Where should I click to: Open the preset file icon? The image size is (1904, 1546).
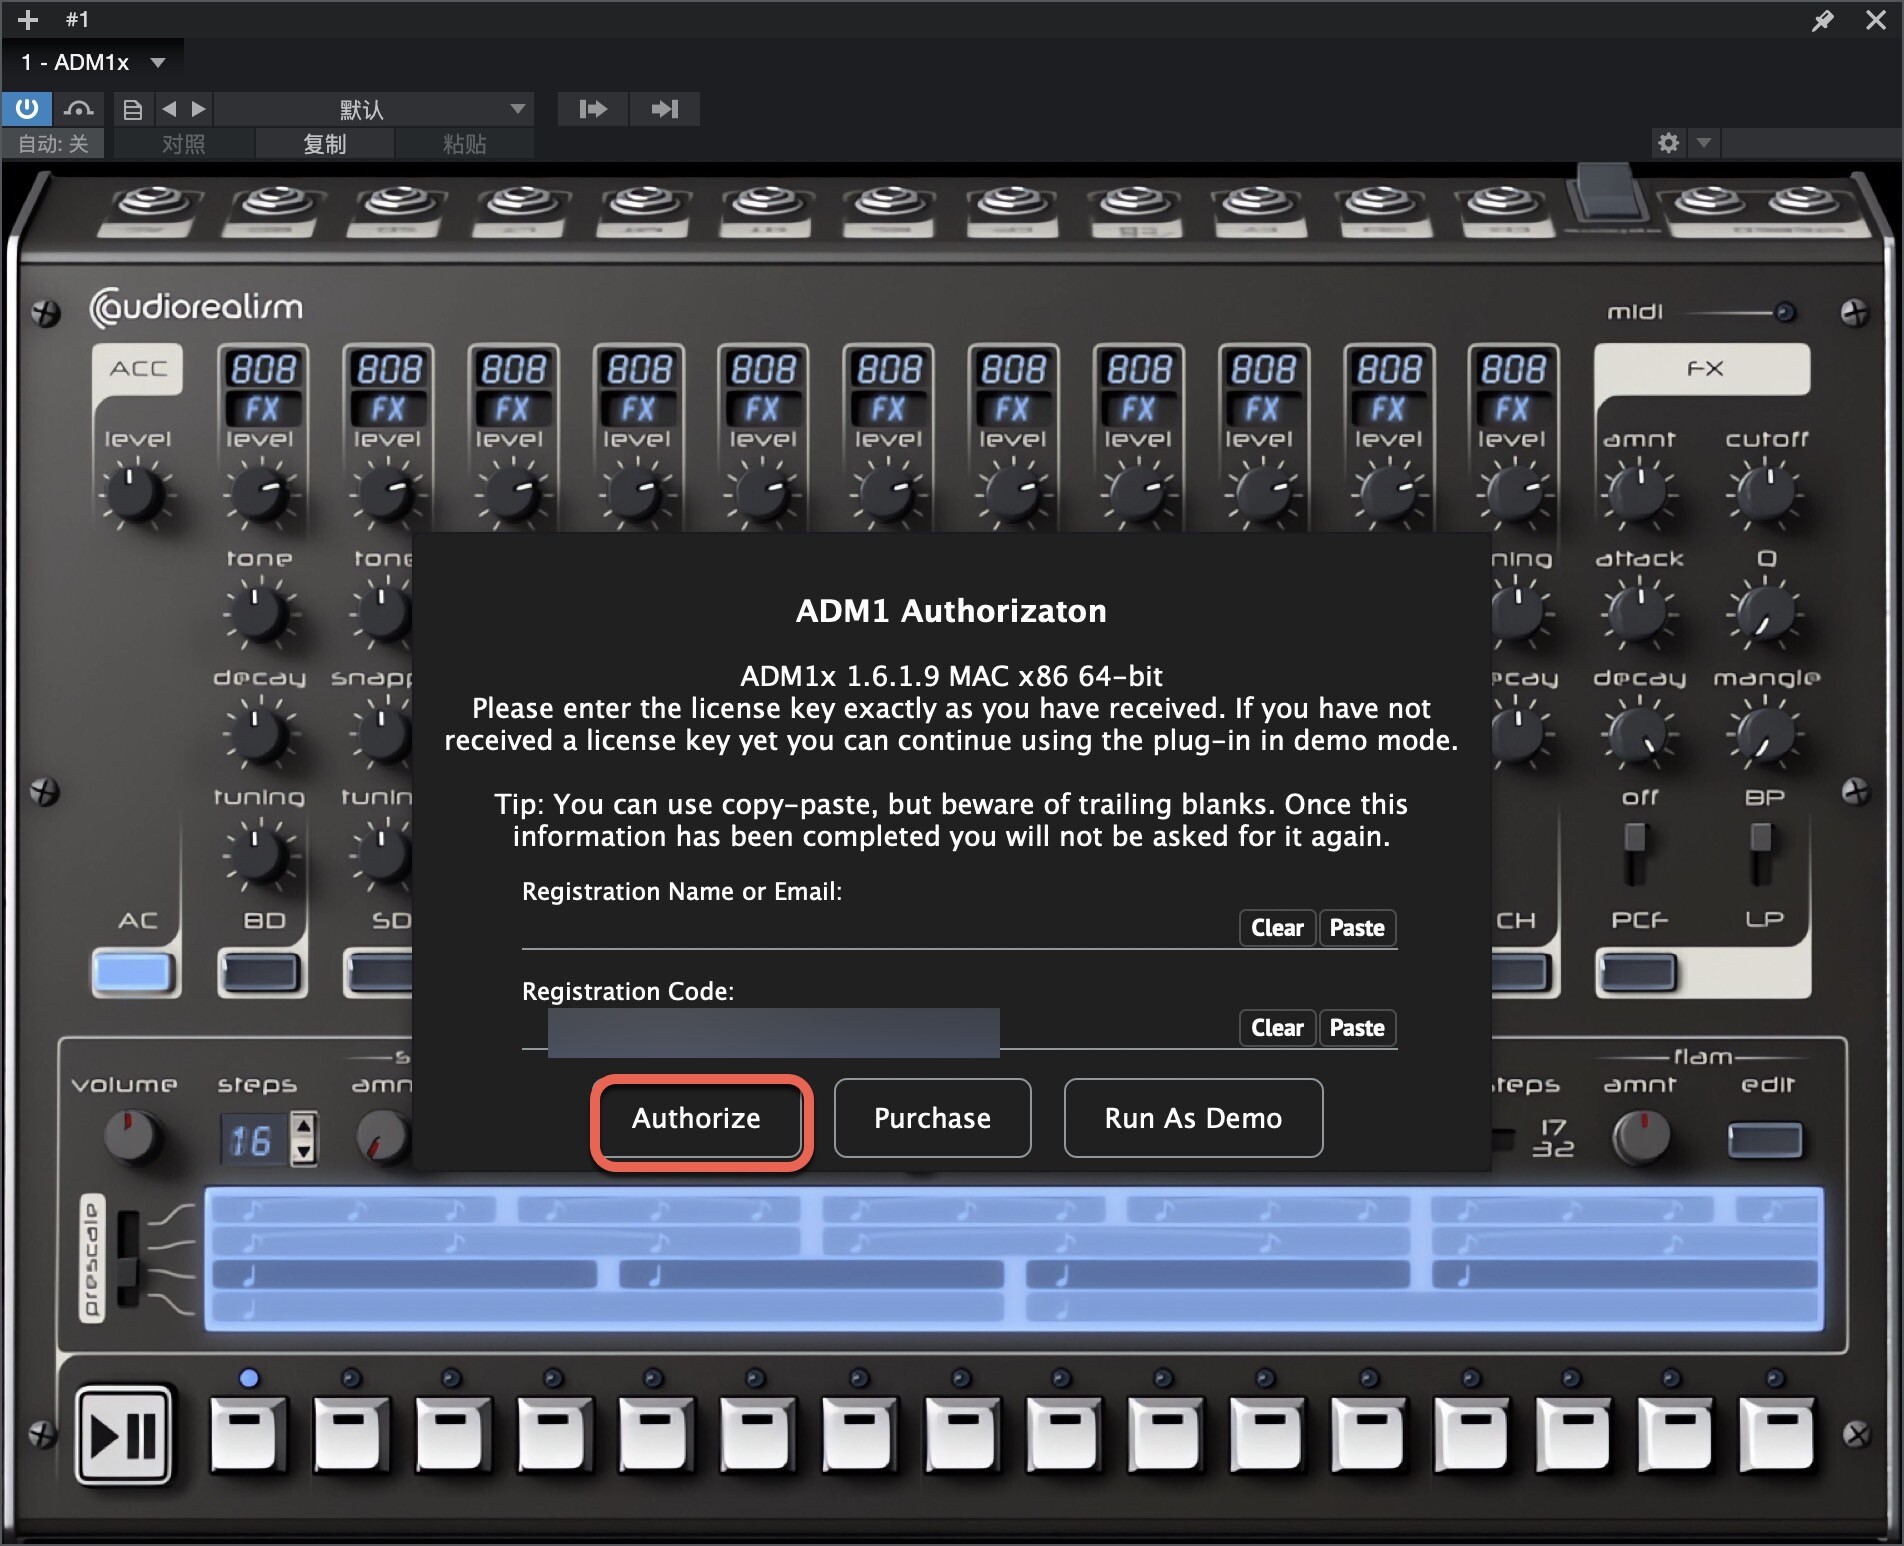tap(132, 109)
